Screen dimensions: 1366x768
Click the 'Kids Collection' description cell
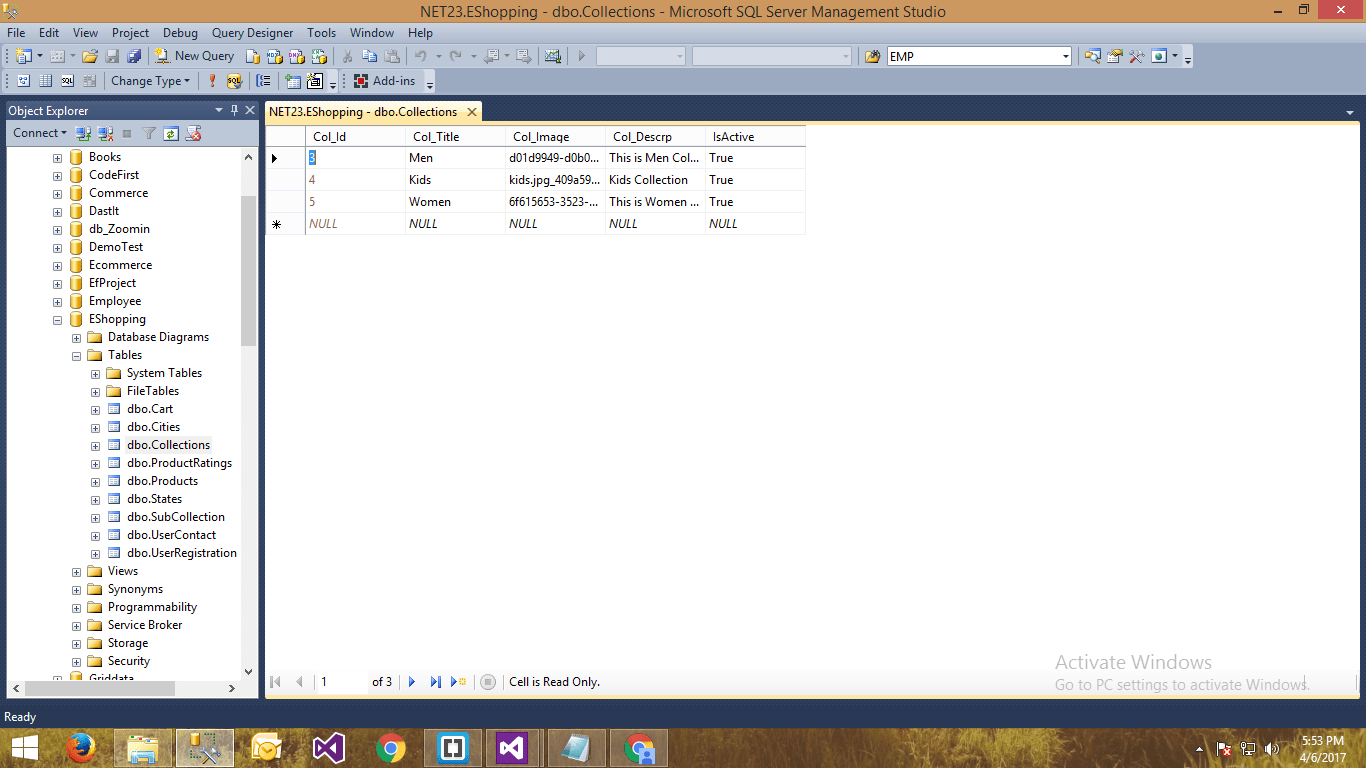[655, 180]
